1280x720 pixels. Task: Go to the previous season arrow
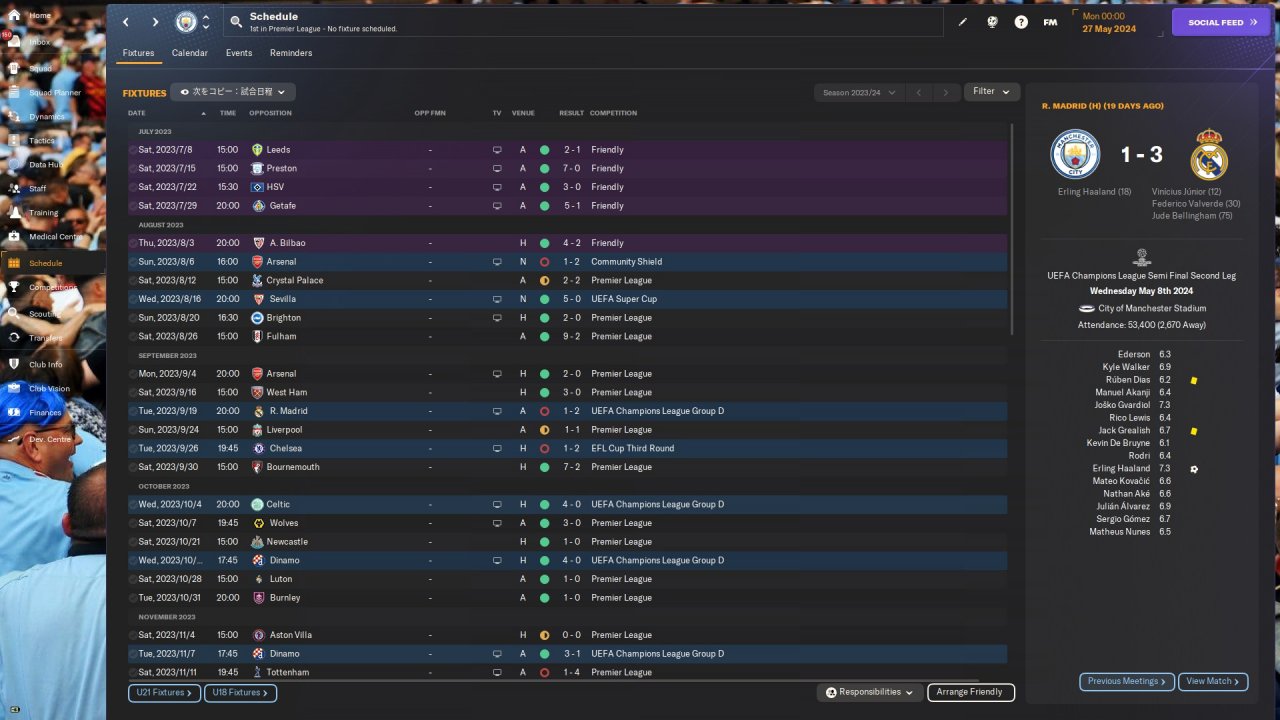(x=918, y=93)
